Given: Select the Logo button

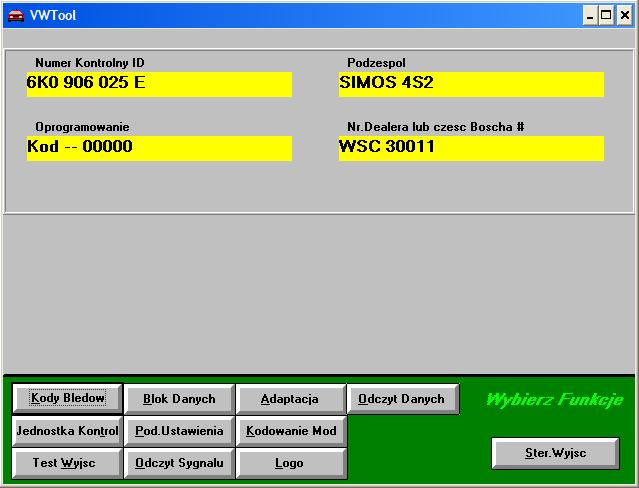Looking at the screenshot, I should click(x=291, y=463).
